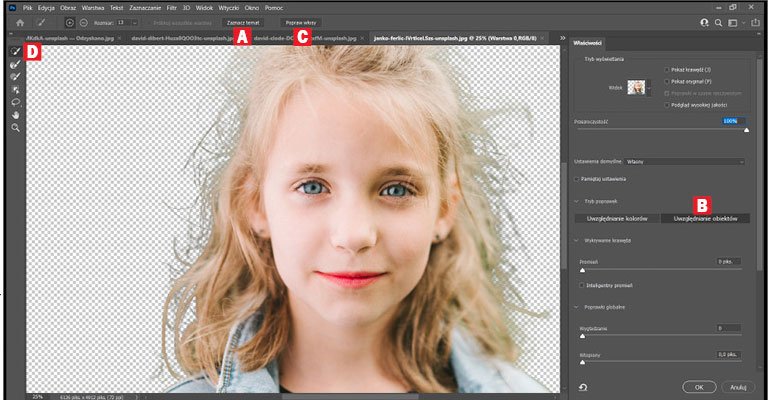Collapse the Wykrywanie krawędzi section
The image size is (768, 400).
tap(576, 241)
